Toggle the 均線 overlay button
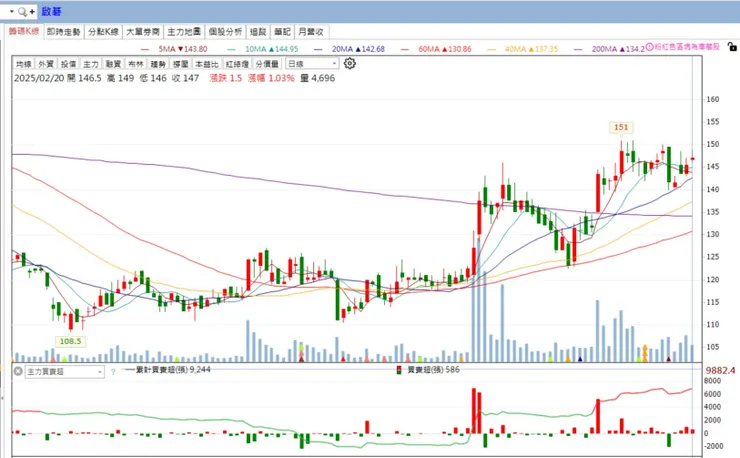The width and height of the screenshot is (740, 458). tap(24, 64)
